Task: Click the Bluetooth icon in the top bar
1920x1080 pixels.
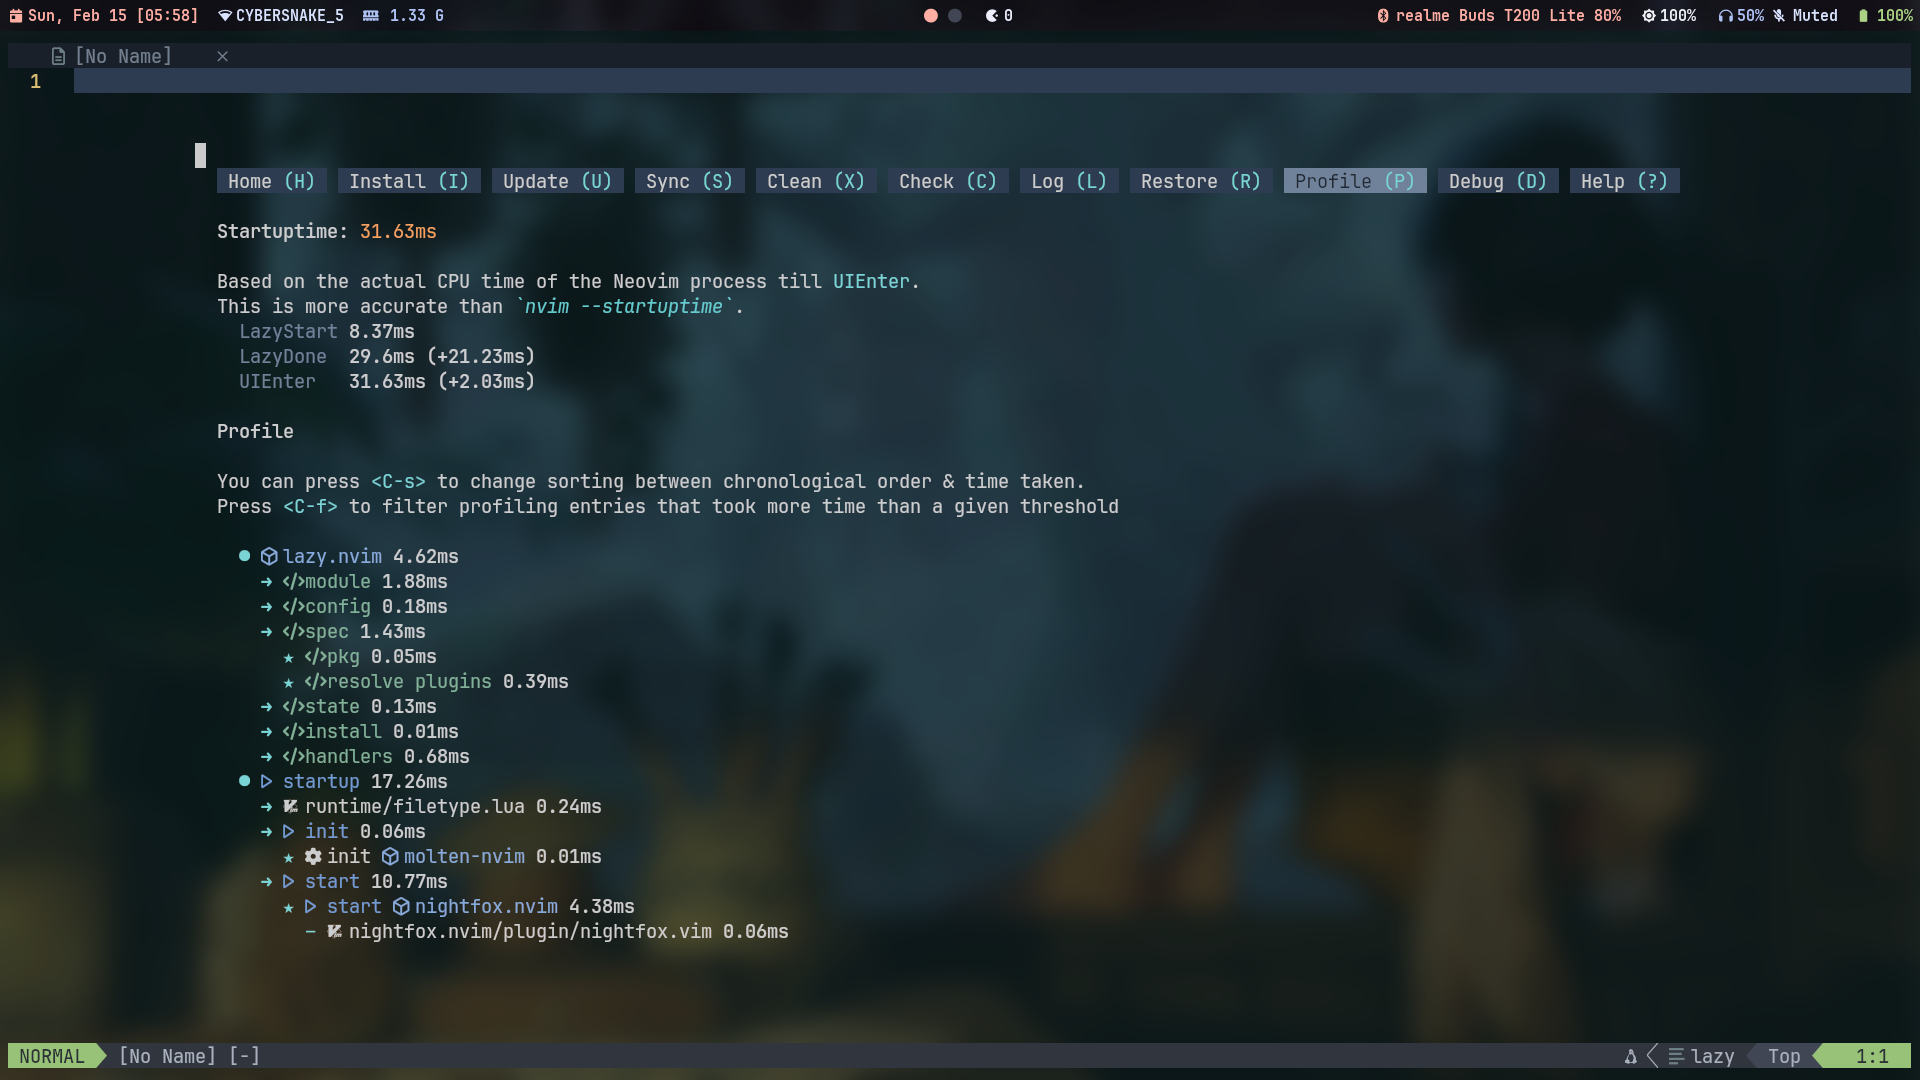Action: point(1385,15)
